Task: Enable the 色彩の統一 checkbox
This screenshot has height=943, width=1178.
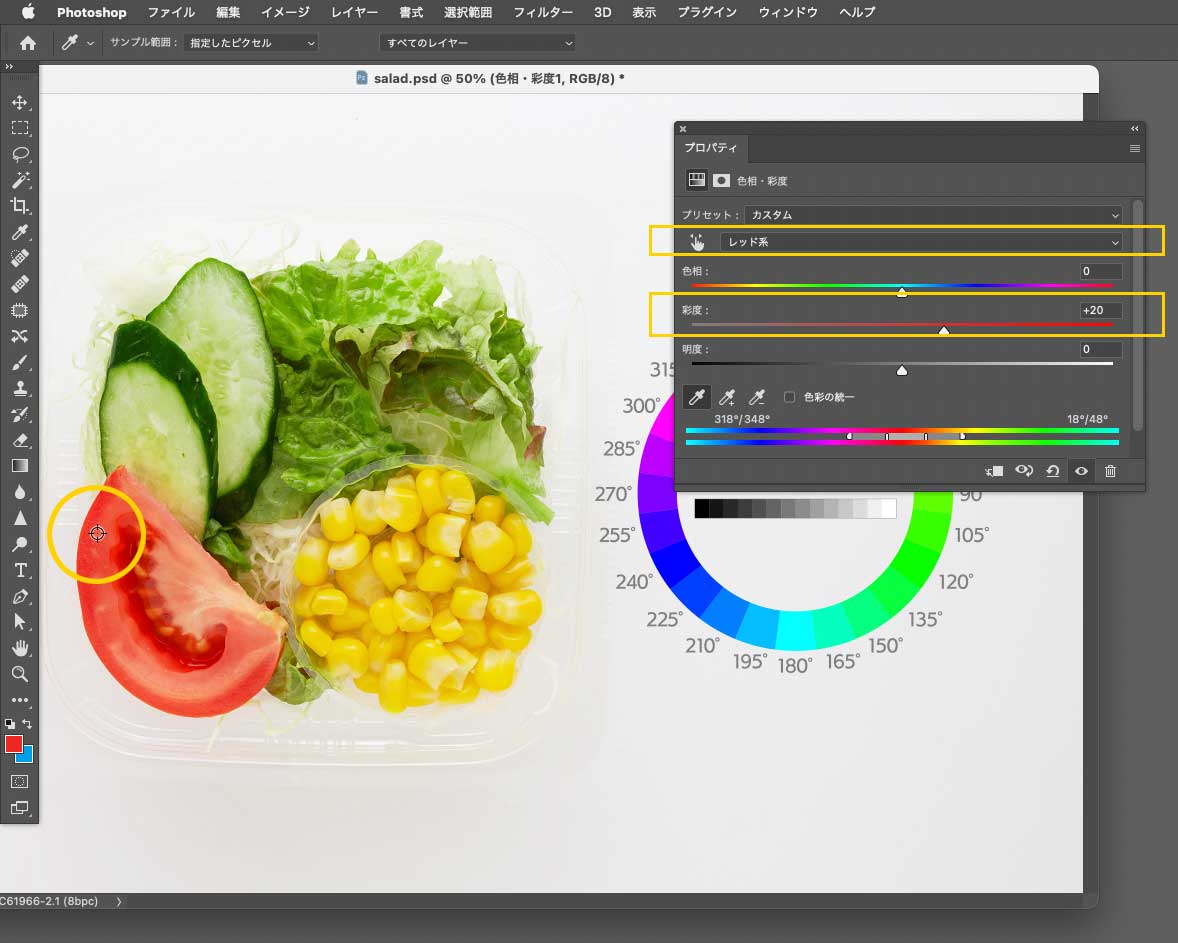Action: (x=789, y=397)
